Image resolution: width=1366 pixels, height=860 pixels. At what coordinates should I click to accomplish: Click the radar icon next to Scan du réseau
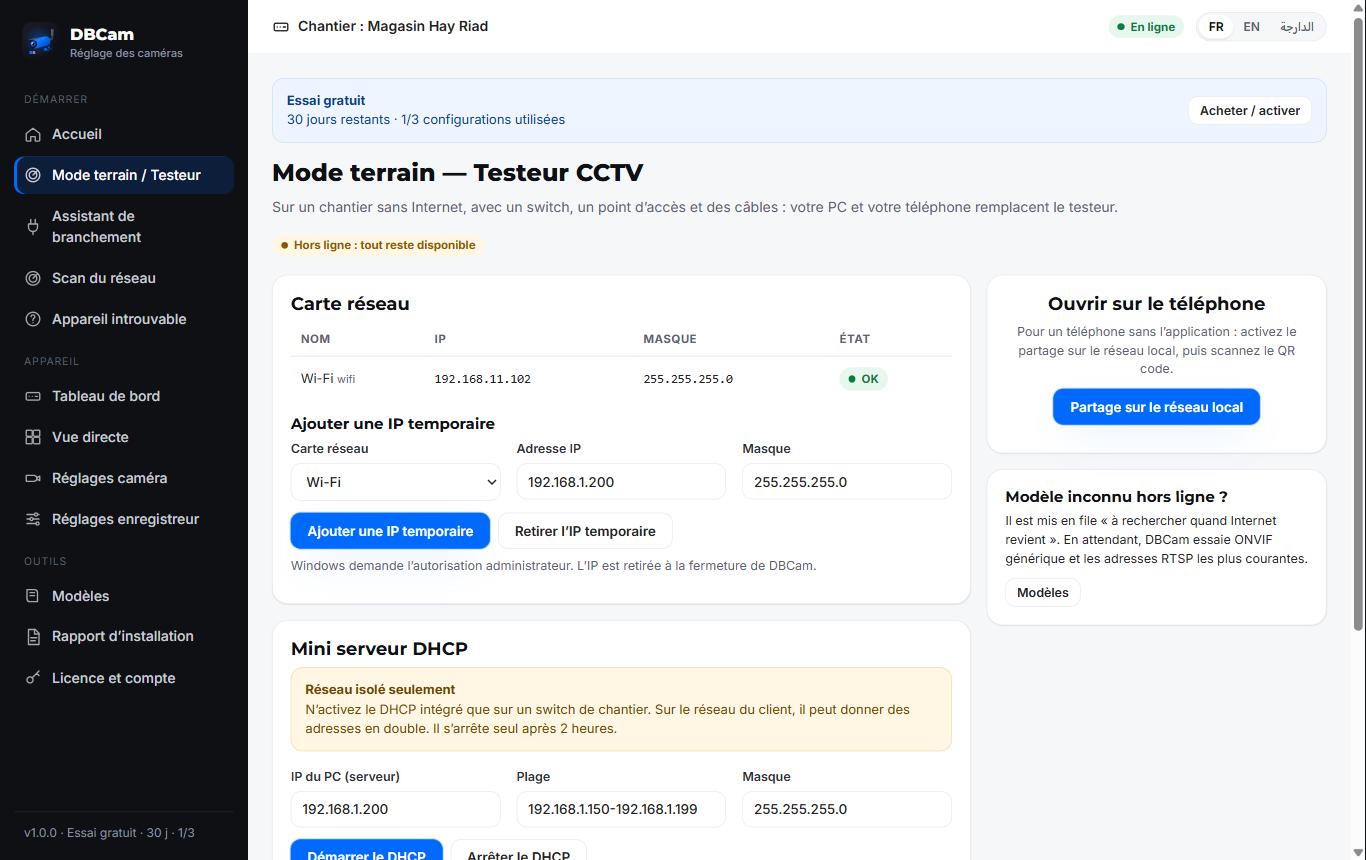point(33,278)
